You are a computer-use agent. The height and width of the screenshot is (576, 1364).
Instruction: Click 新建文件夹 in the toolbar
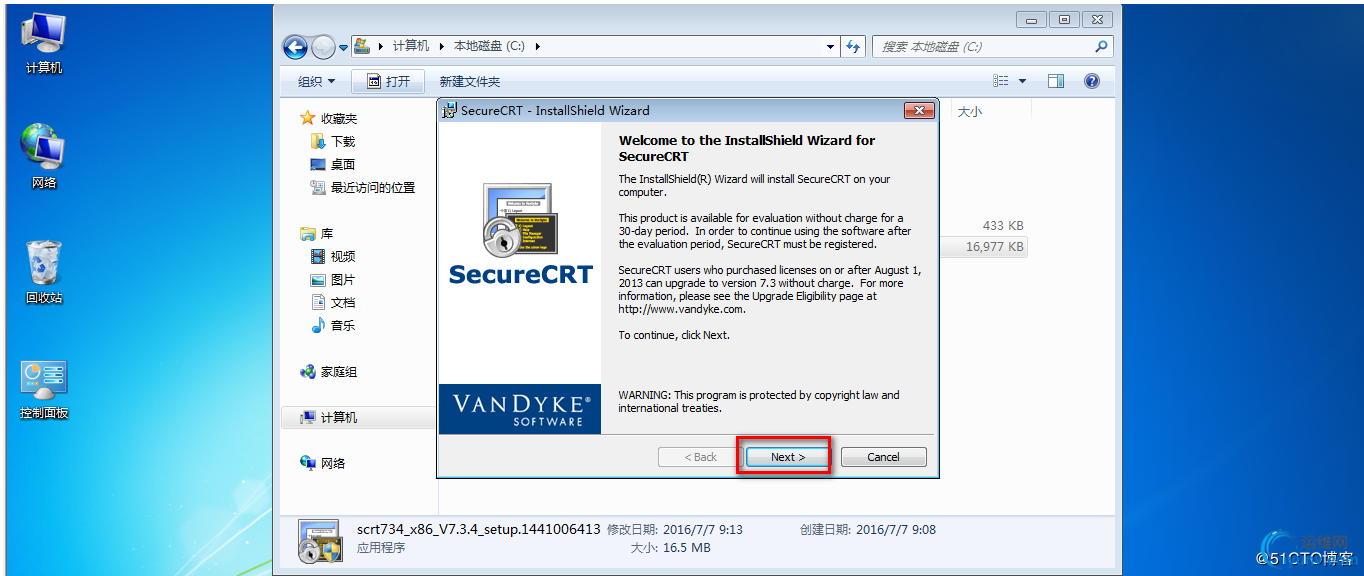tap(469, 82)
